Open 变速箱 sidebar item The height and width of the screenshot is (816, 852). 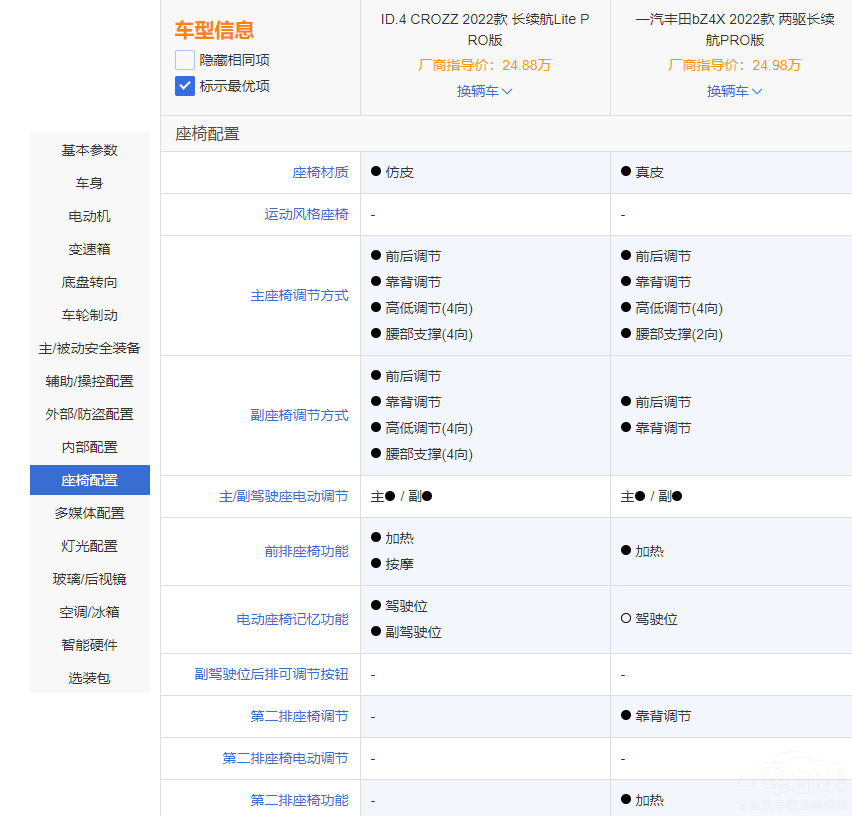[x=90, y=249]
